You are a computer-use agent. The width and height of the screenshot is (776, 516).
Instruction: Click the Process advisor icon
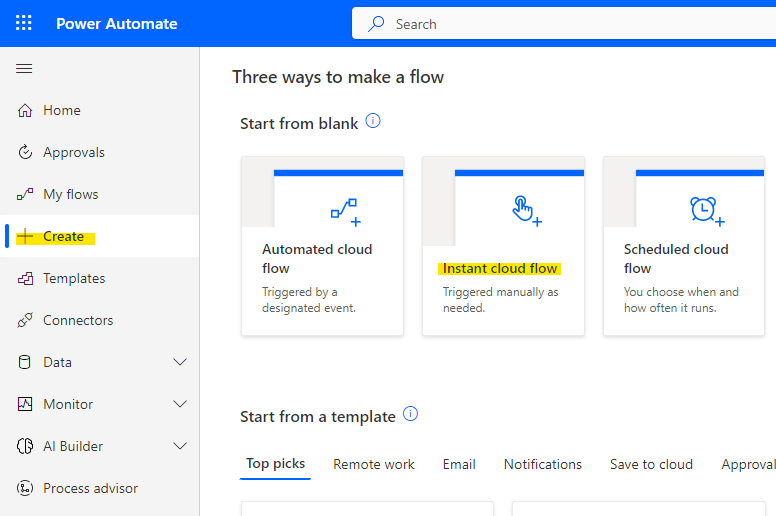click(25, 488)
